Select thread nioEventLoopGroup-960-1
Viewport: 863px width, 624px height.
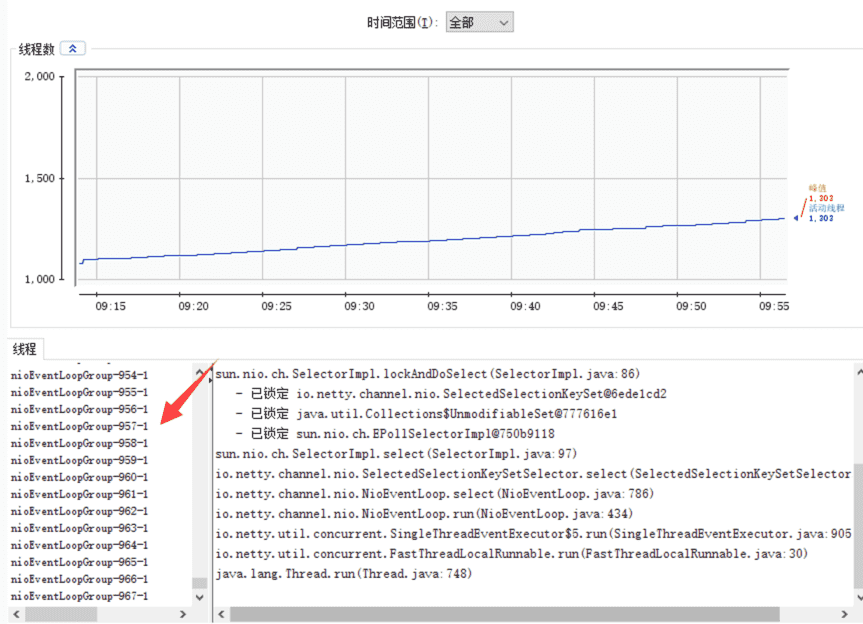80,477
